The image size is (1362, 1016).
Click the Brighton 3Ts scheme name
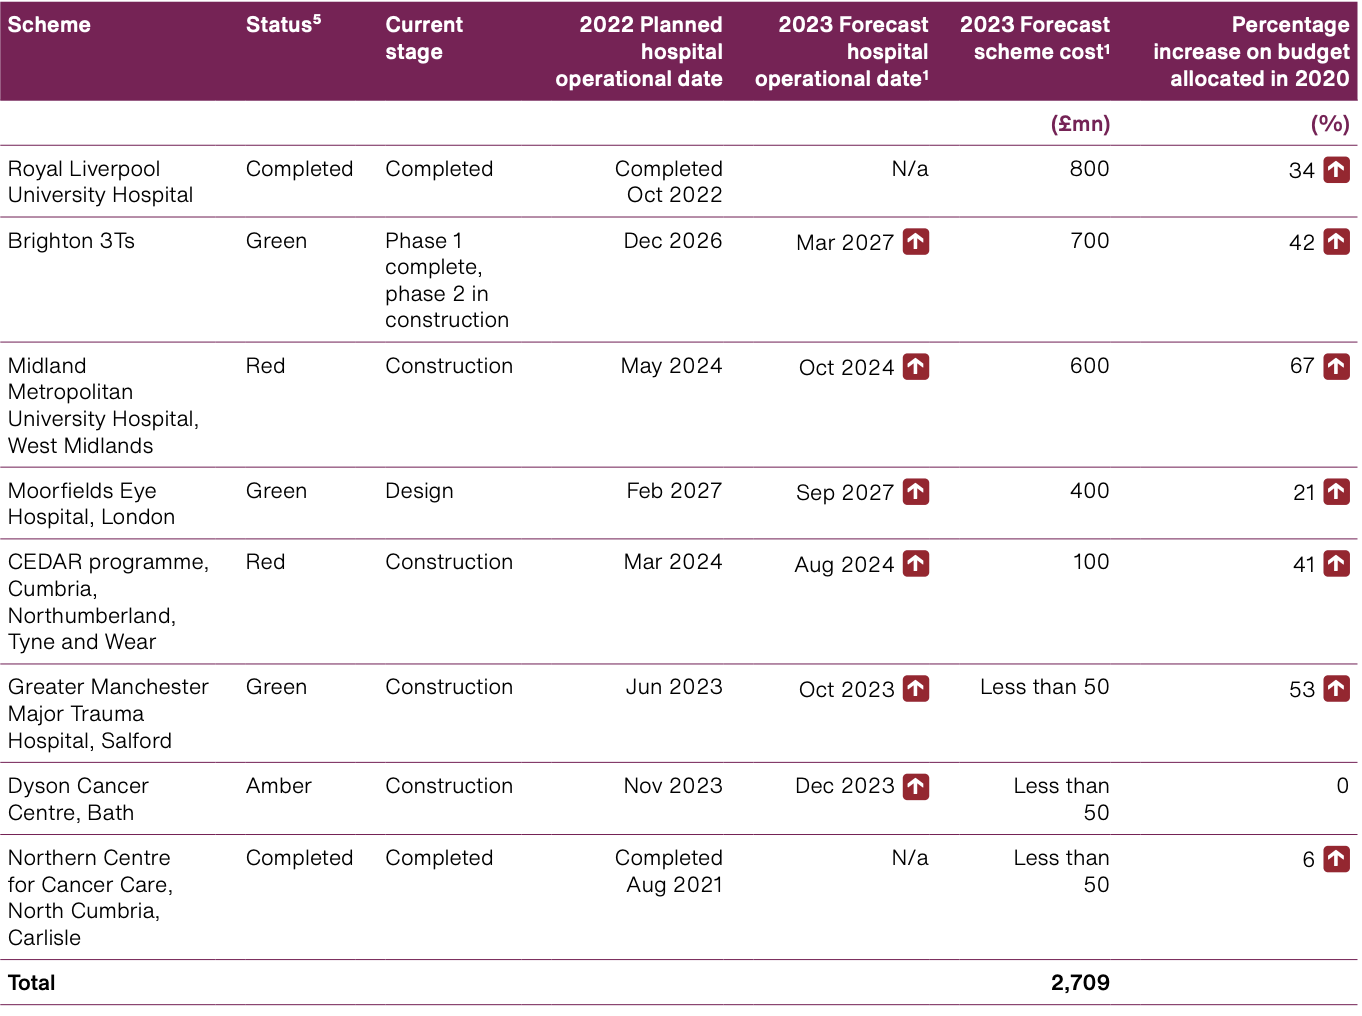(x=71, y=241)
